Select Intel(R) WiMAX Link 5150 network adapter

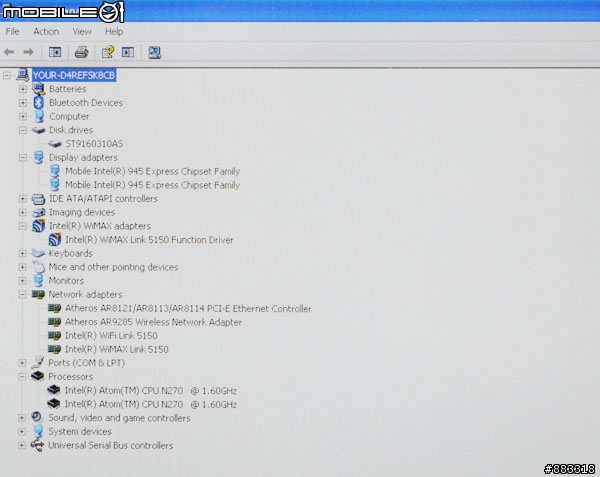click(116, 349)
